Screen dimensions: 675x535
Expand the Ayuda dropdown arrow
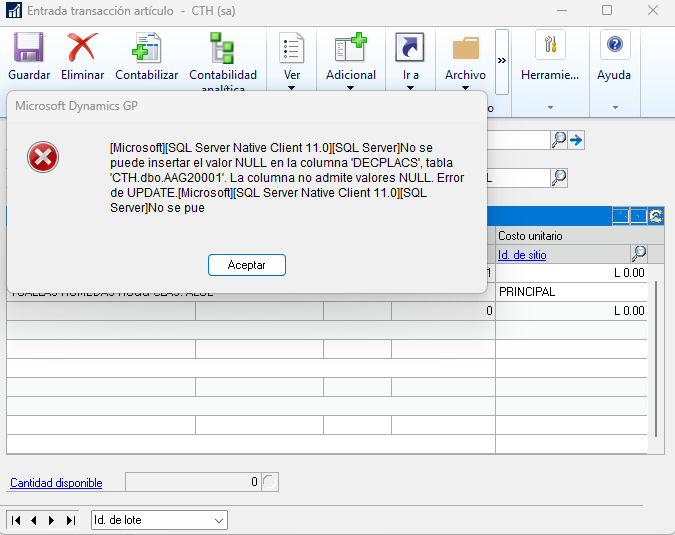pos(615,107)
